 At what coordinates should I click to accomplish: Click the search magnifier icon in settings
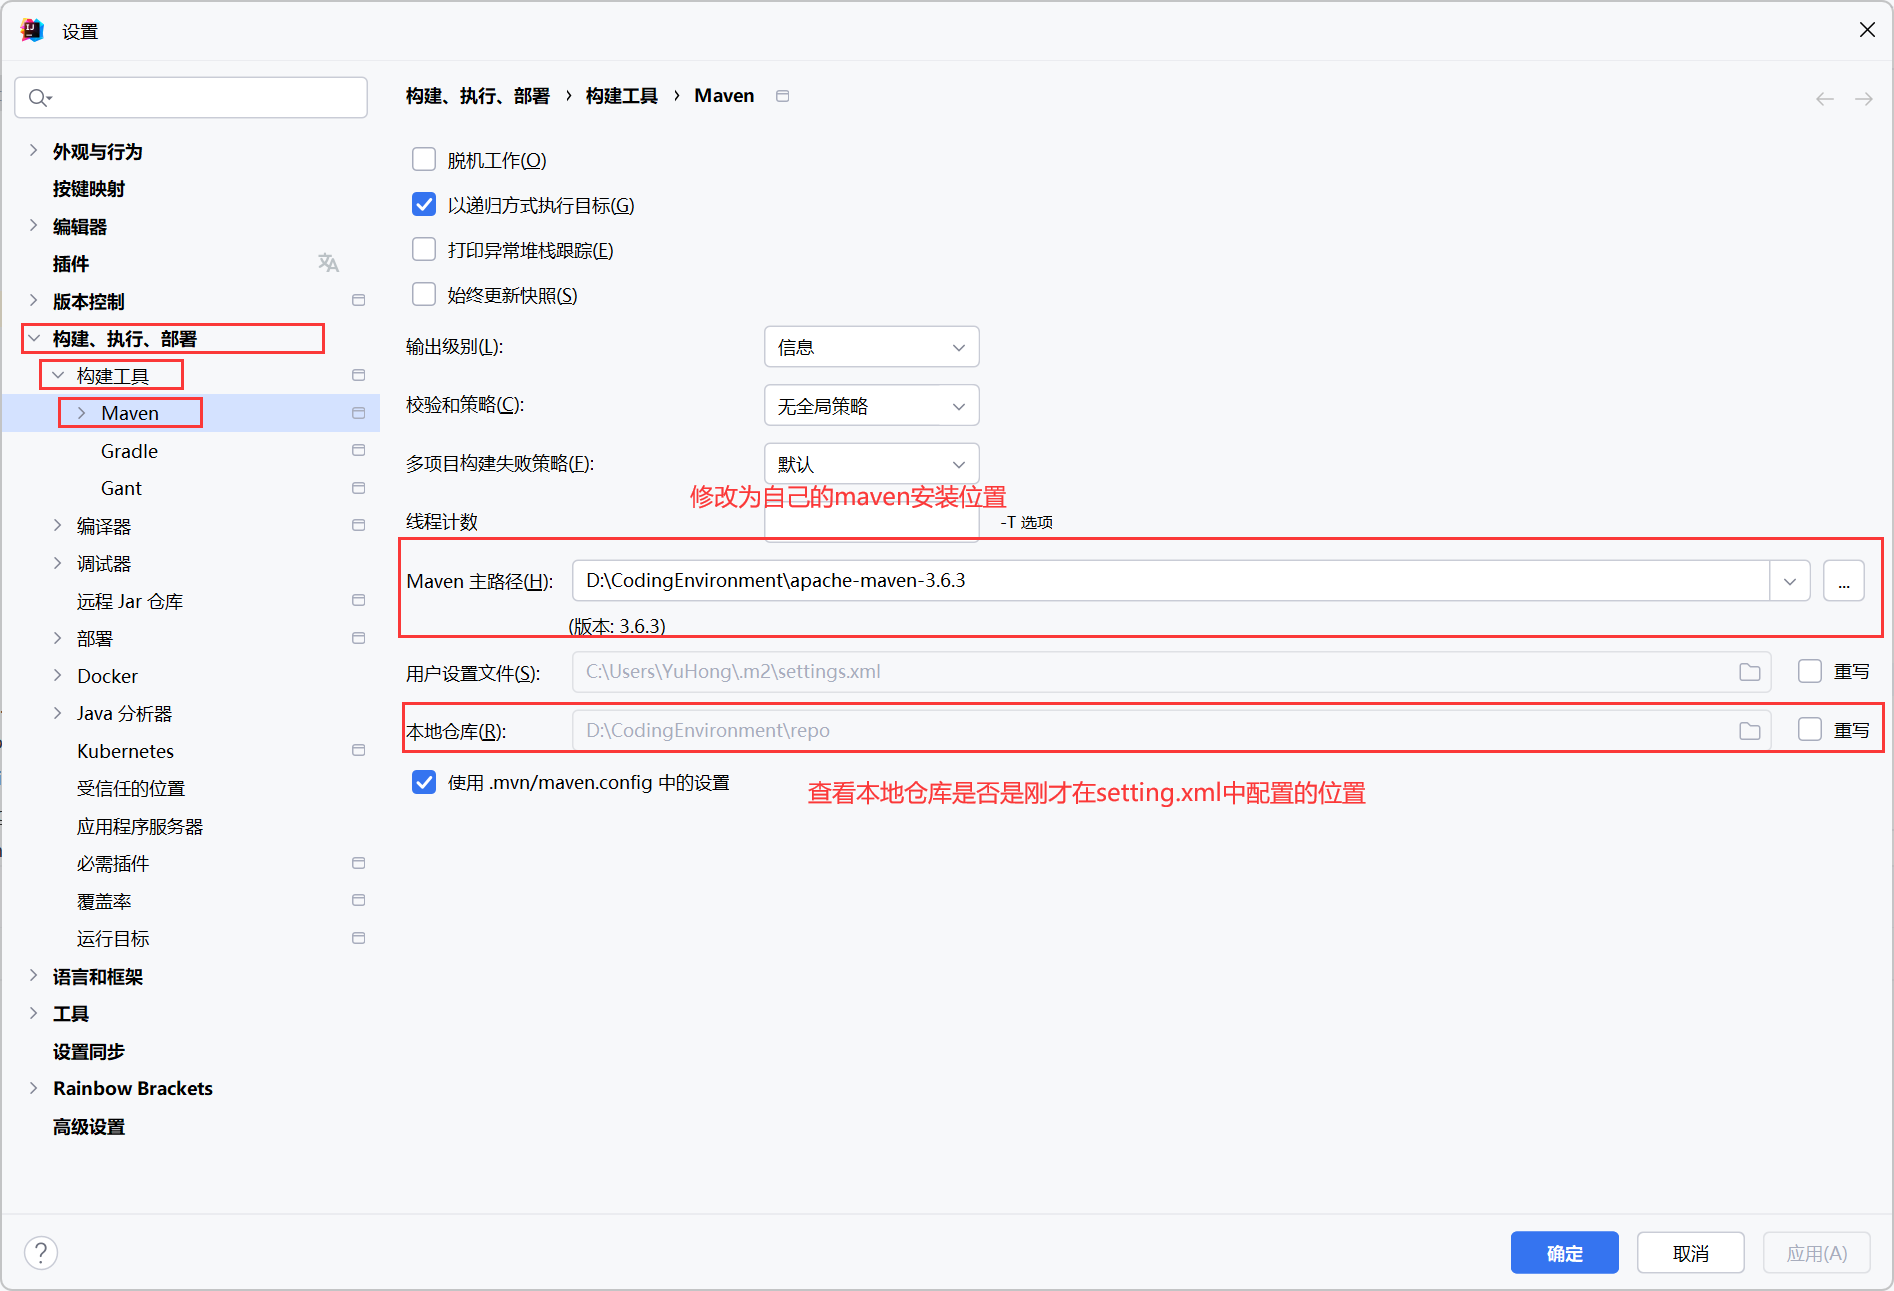click(39, 97)
